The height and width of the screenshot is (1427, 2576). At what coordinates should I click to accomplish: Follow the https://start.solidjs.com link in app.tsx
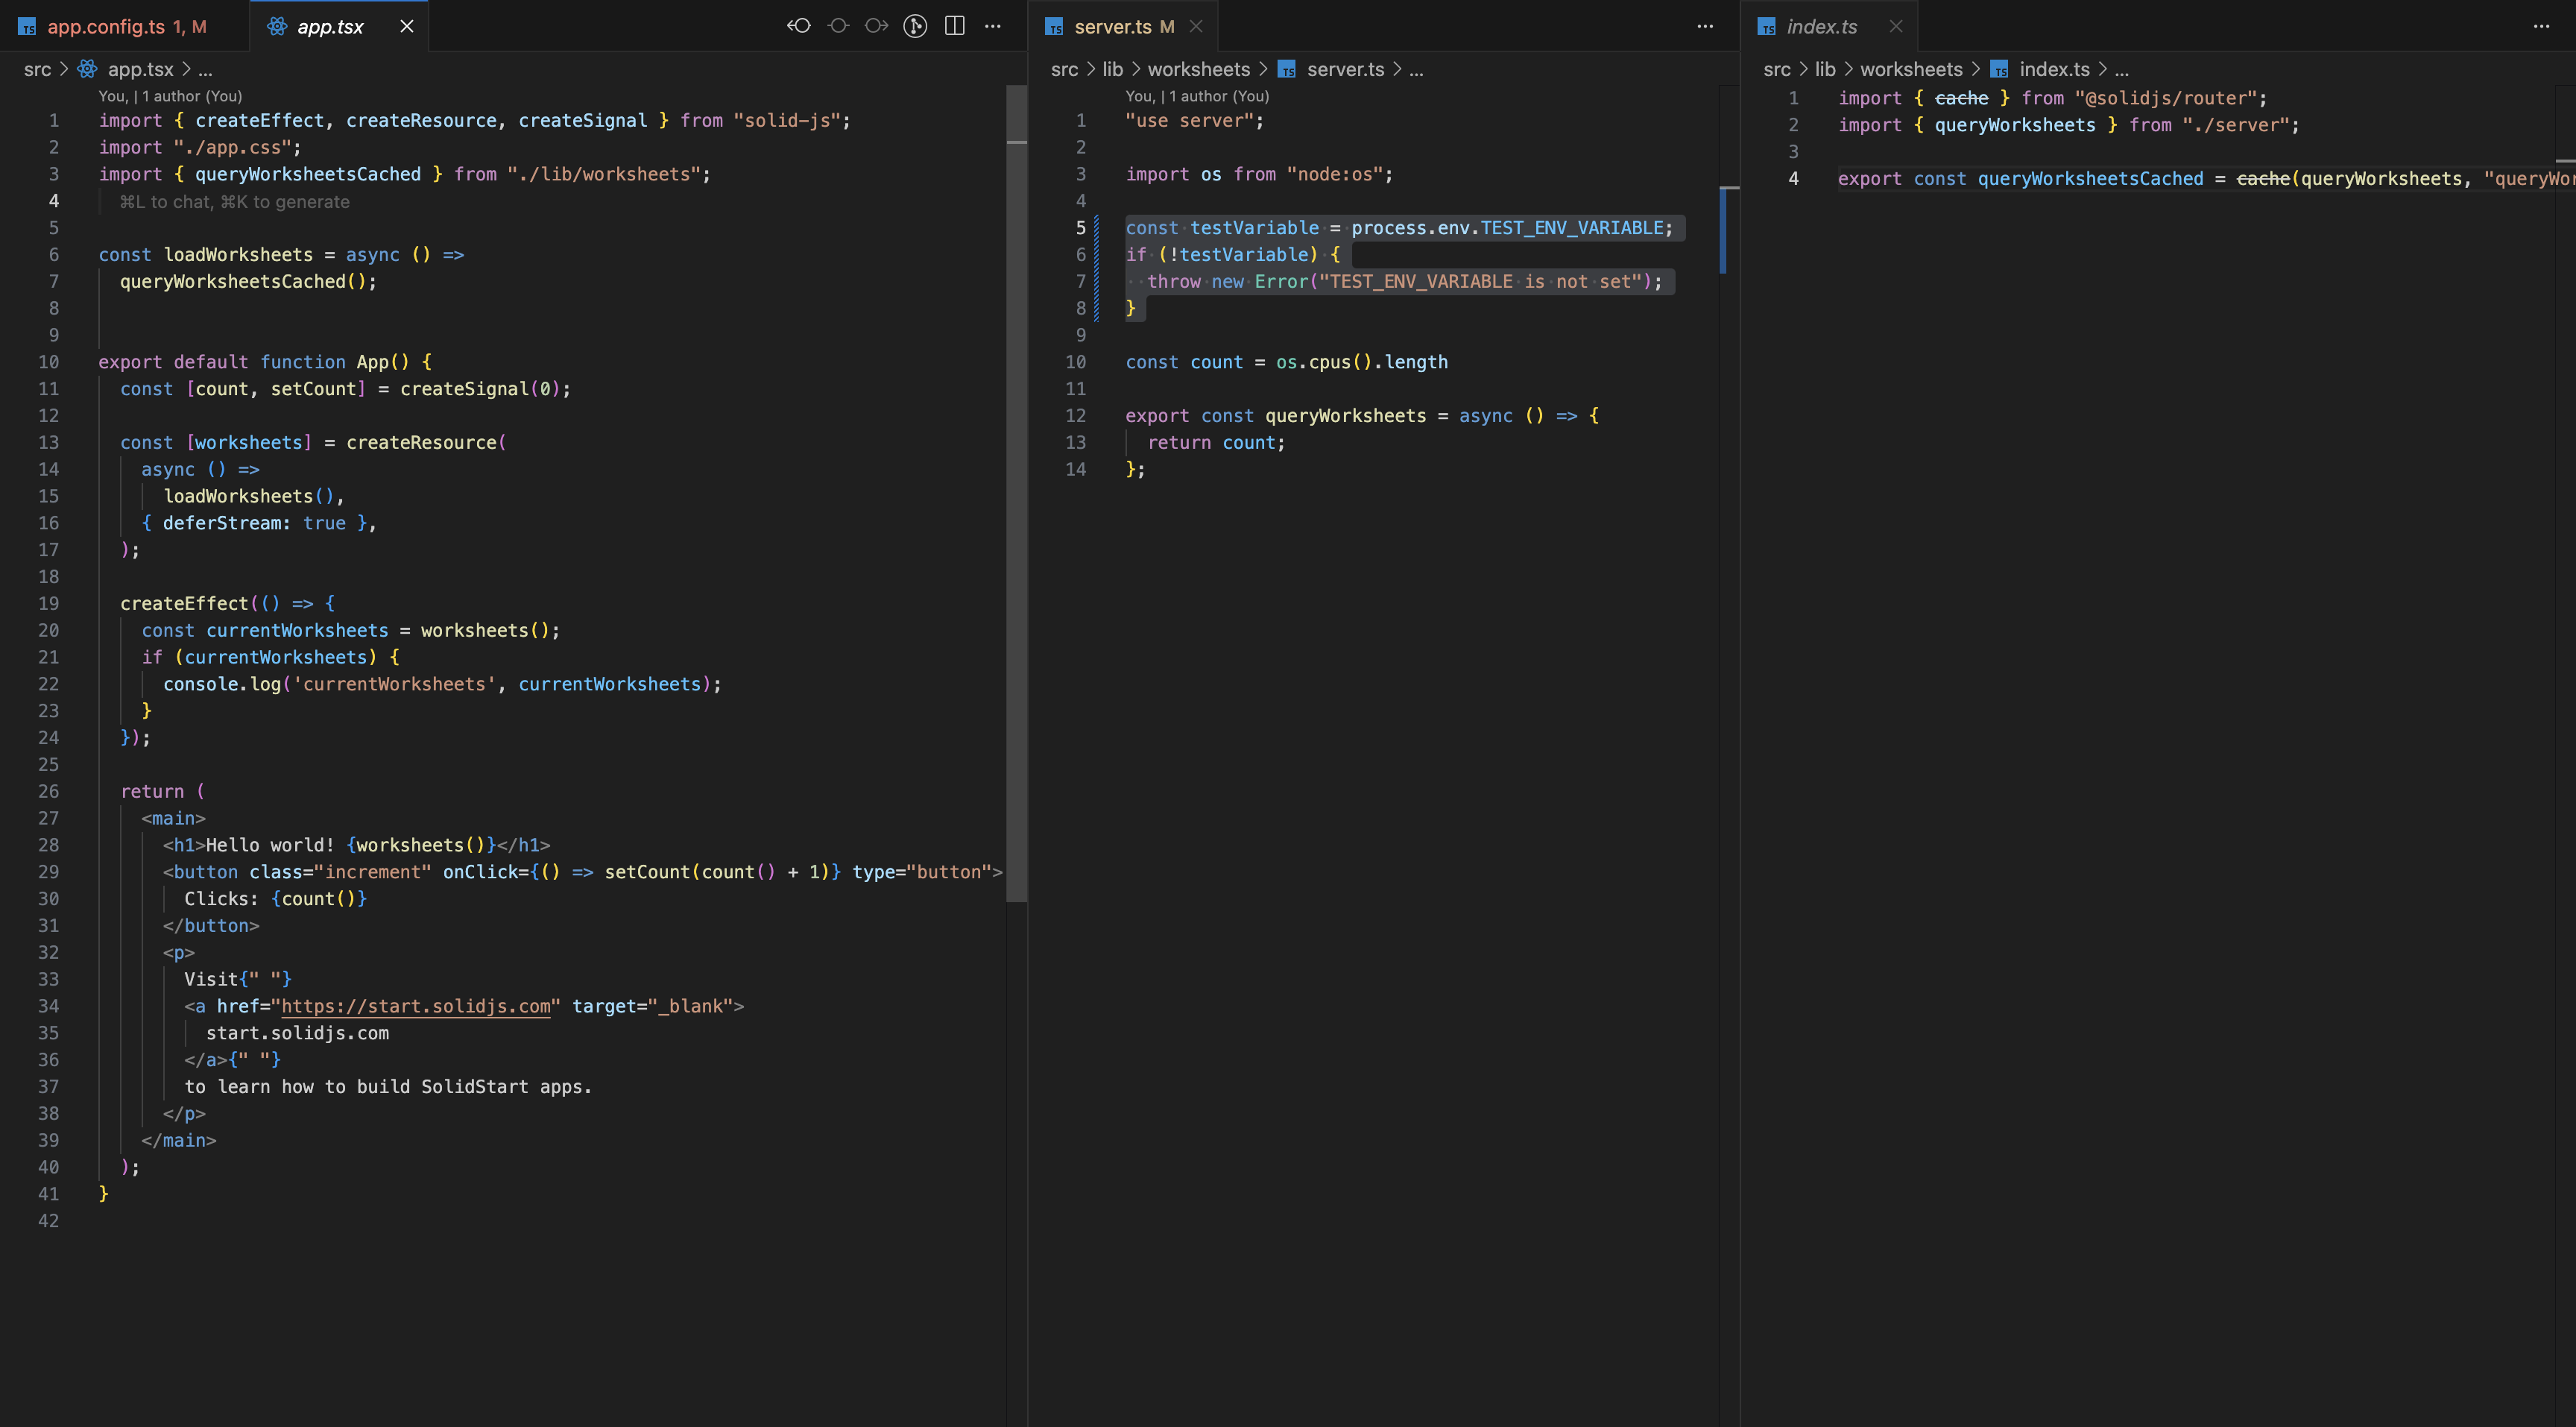coord(416,1006)
